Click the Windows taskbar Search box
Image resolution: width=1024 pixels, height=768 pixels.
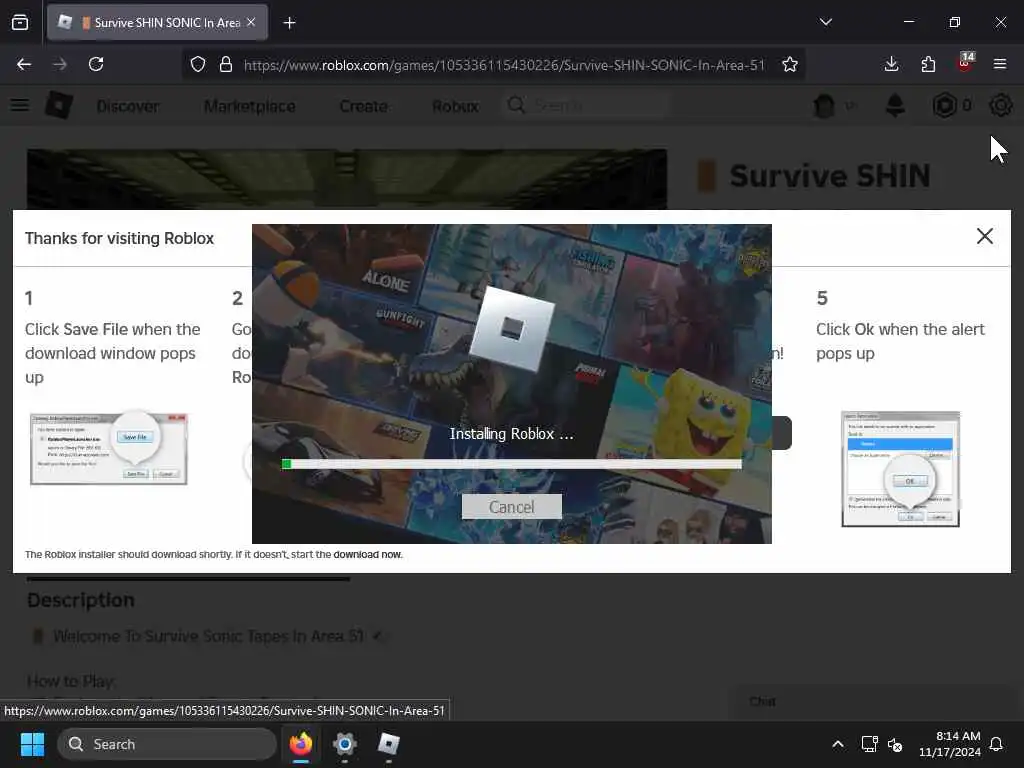click(x=167, y=744)
